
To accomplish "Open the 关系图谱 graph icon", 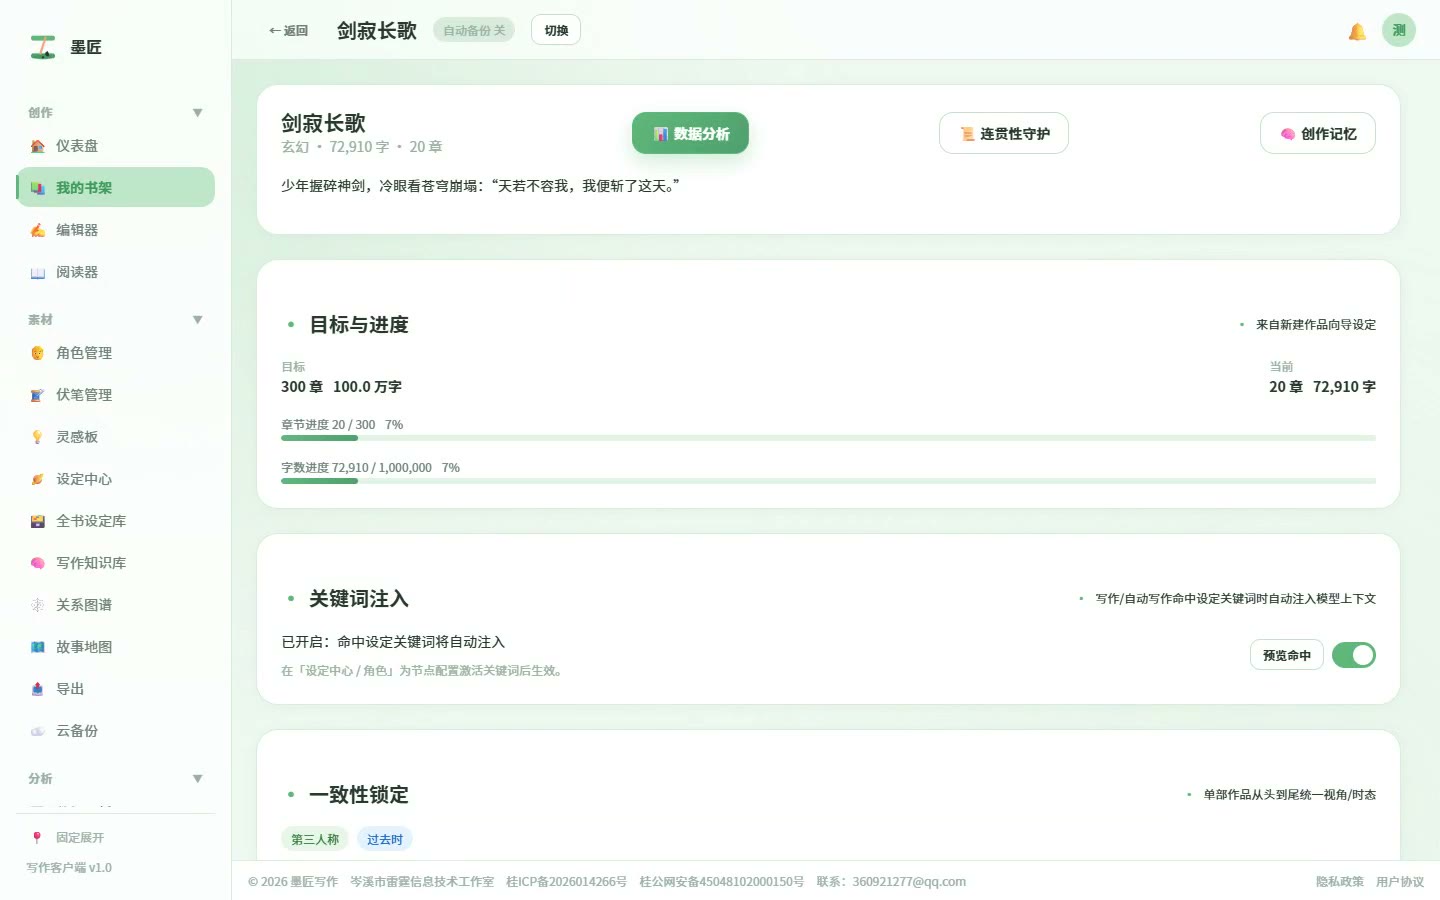I will 38,605.
